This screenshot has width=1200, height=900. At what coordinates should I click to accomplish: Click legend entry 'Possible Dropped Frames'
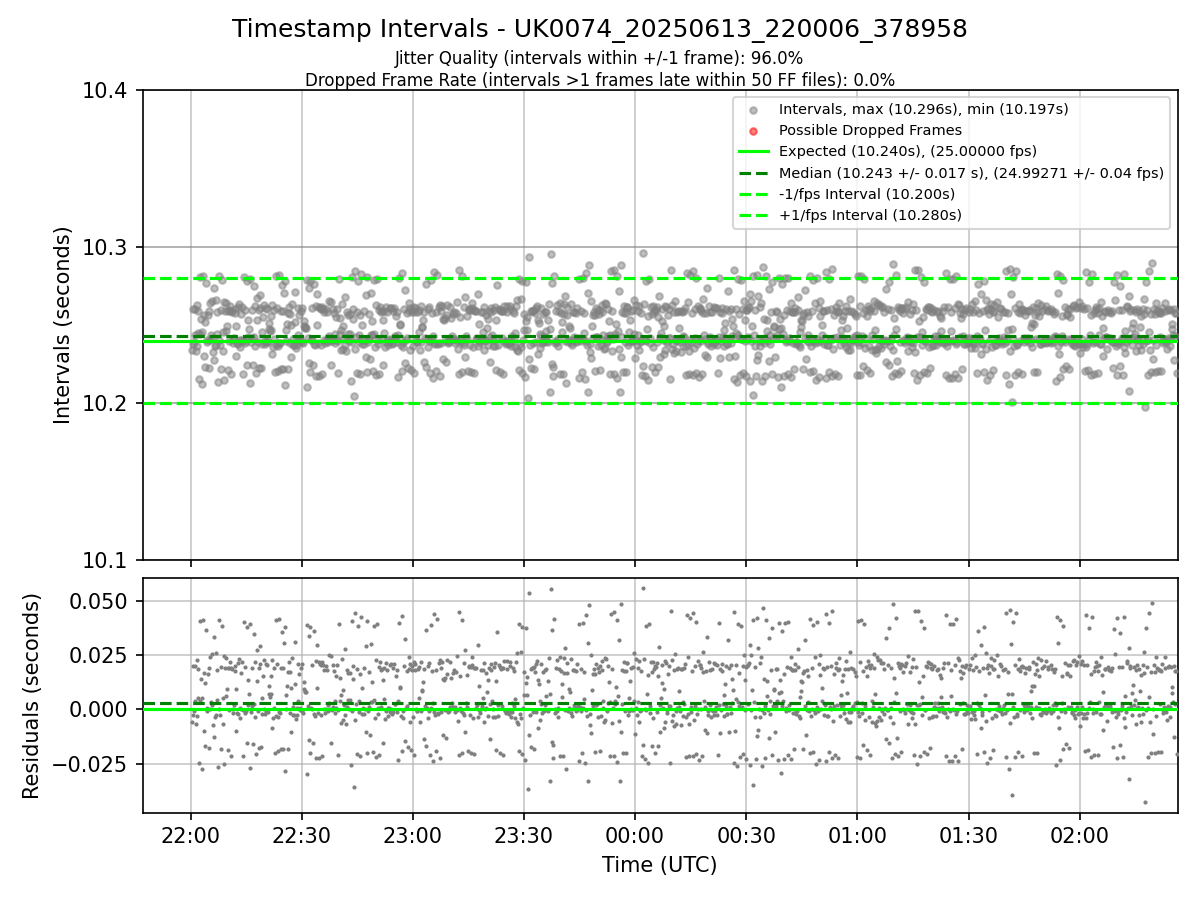coord(870,130)
